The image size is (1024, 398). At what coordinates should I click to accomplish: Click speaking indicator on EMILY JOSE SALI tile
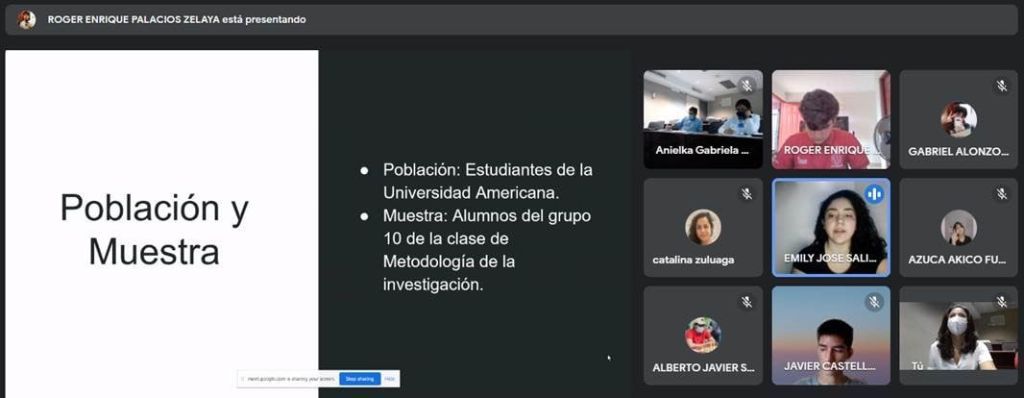[x=874, y=193]
